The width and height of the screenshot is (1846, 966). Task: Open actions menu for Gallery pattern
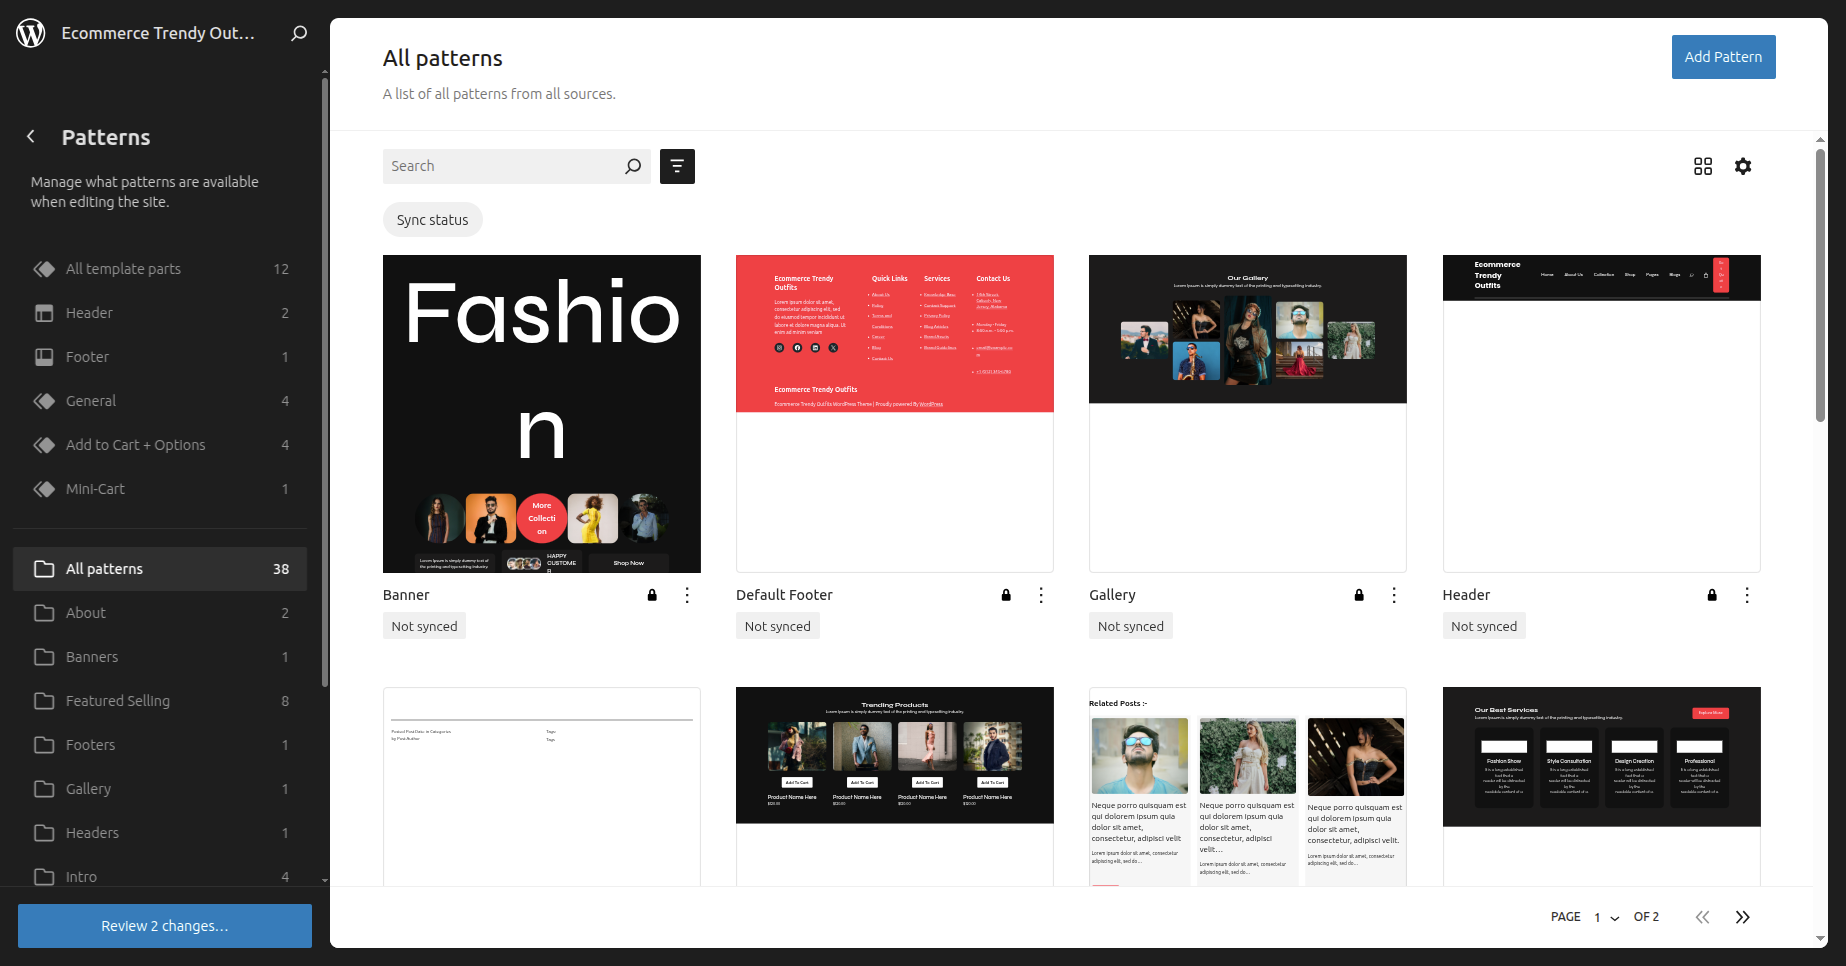pyautogui.click(x=1394, y=595)
